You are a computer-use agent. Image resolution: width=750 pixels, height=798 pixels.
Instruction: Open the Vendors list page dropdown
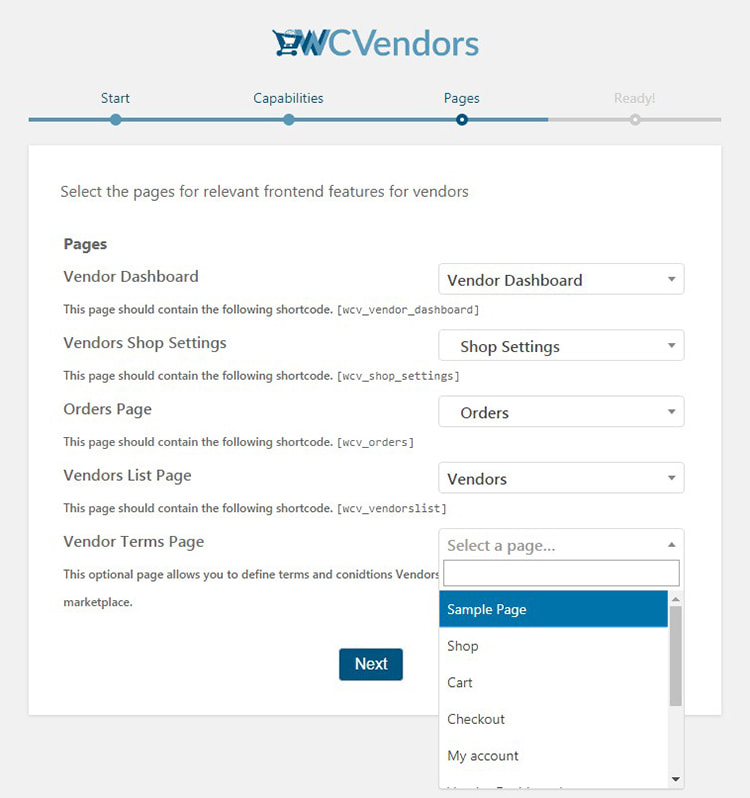[561, 477]
